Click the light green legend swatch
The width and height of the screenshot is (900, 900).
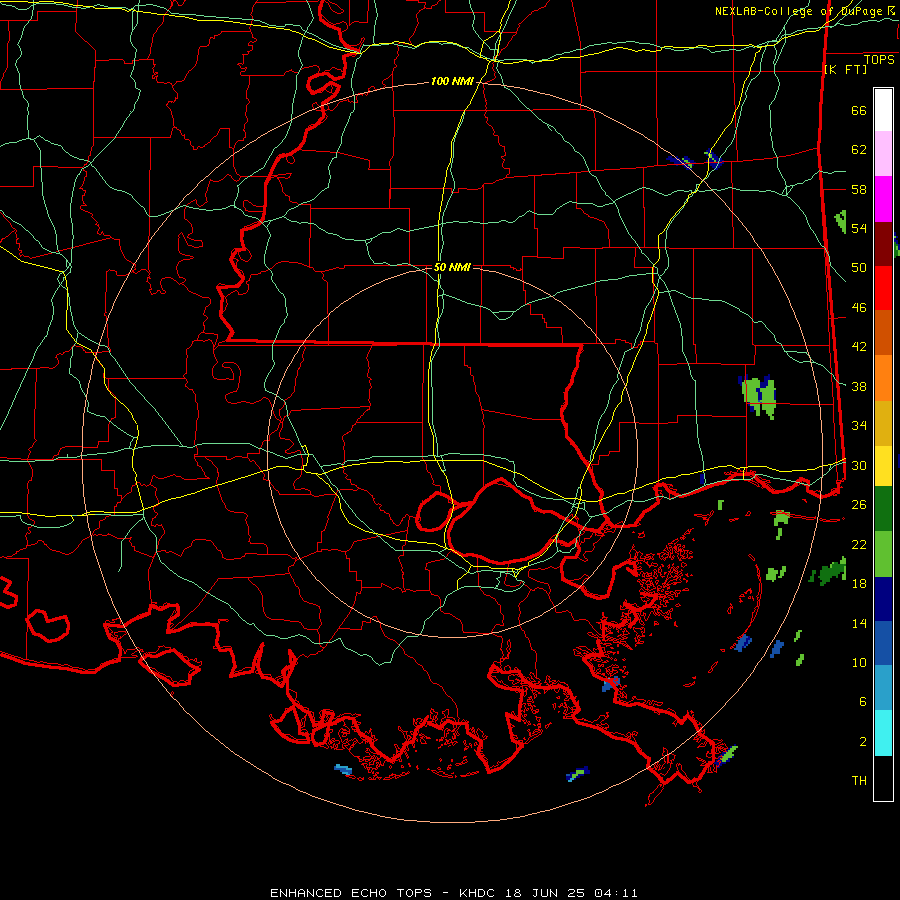pyautogui.click(x=883, y=554)
